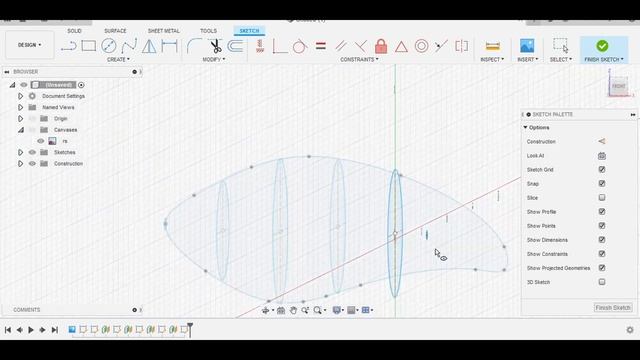
Task: Open the CONSTRAINTS dropdown menu
Action: (360, 60)
